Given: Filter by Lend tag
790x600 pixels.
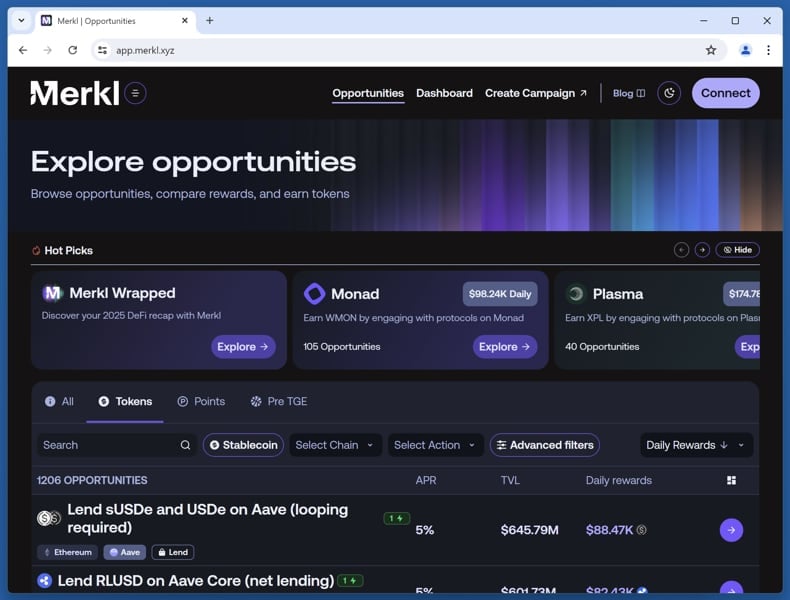Looking at the screenshot, I should click(x=173, y=552).
